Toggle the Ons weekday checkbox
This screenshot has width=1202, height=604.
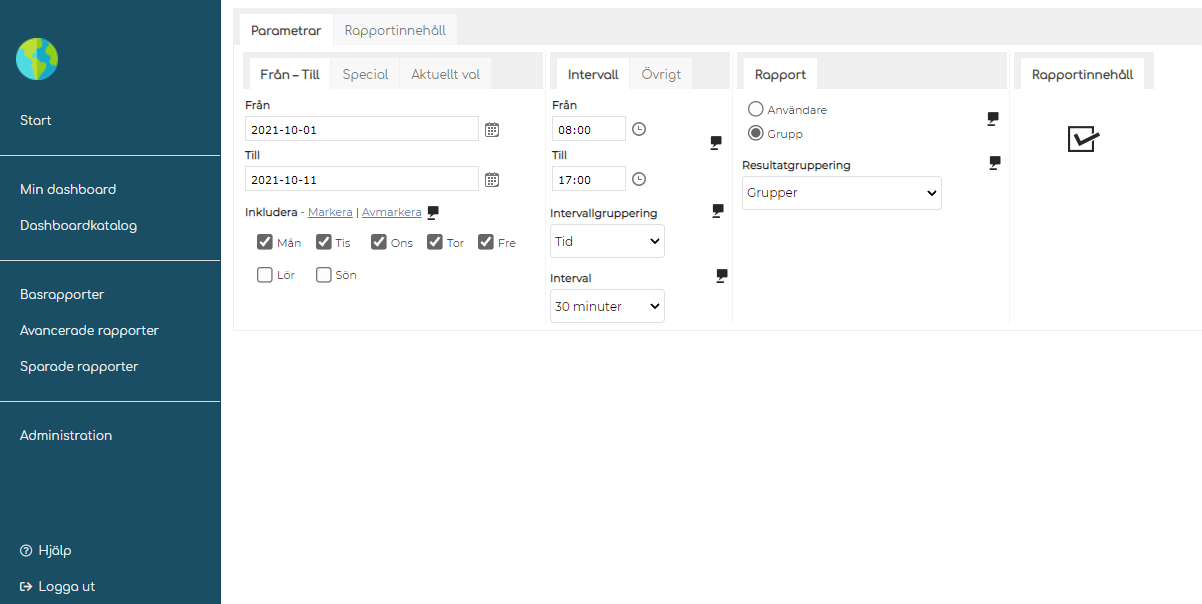pyautogui.click(x=379, y=242)
